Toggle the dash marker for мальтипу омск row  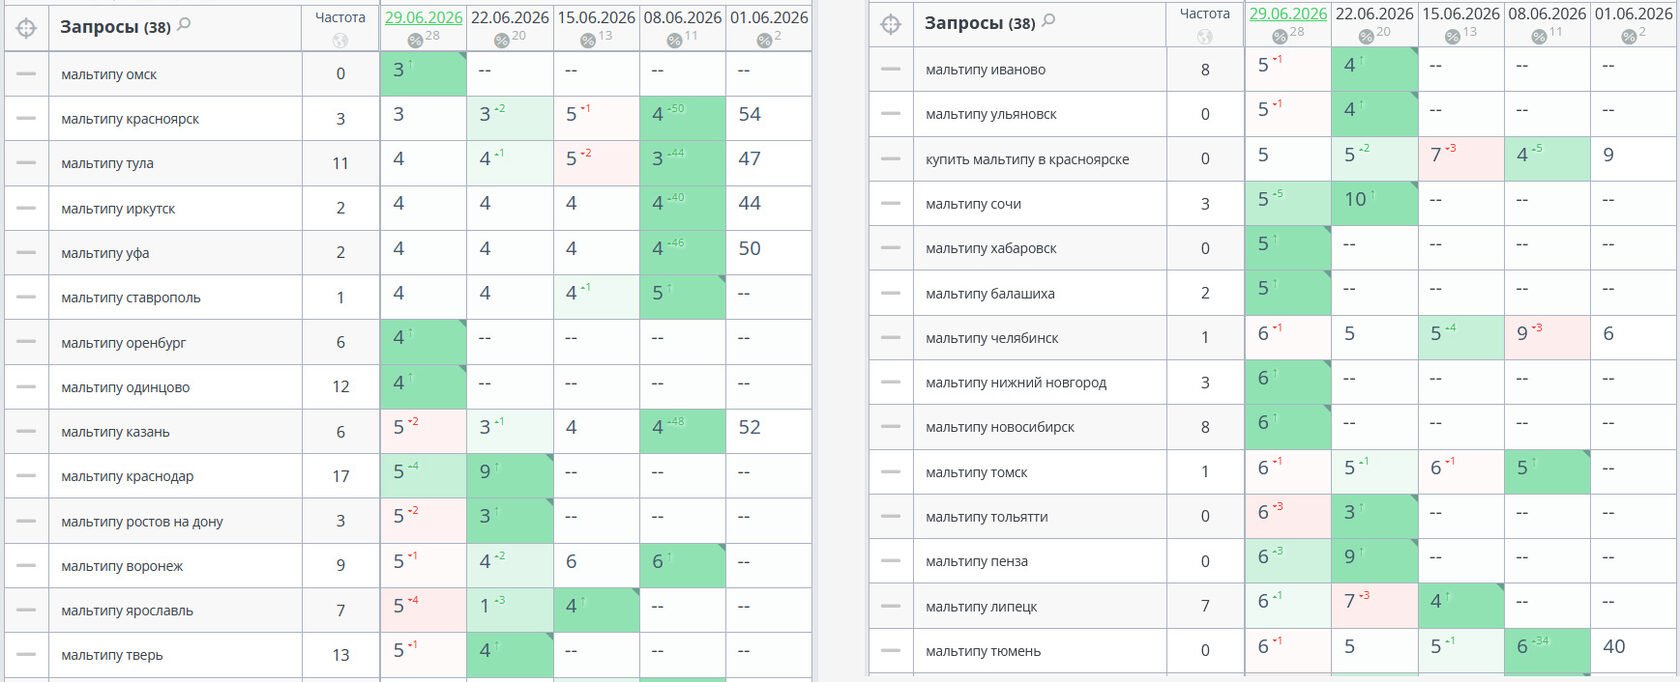coord(26,74)
